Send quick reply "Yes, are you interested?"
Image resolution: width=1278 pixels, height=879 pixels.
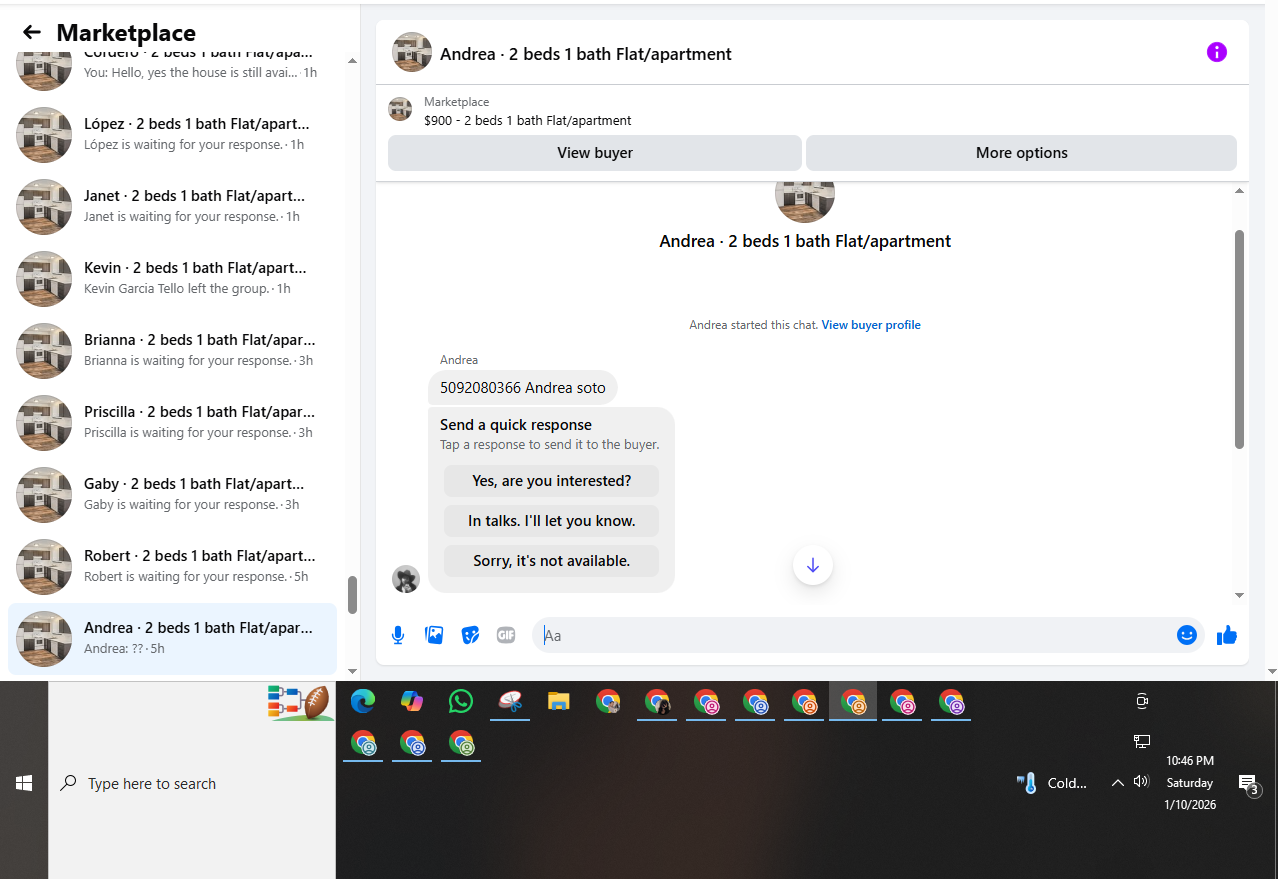[x=551, y=481]
